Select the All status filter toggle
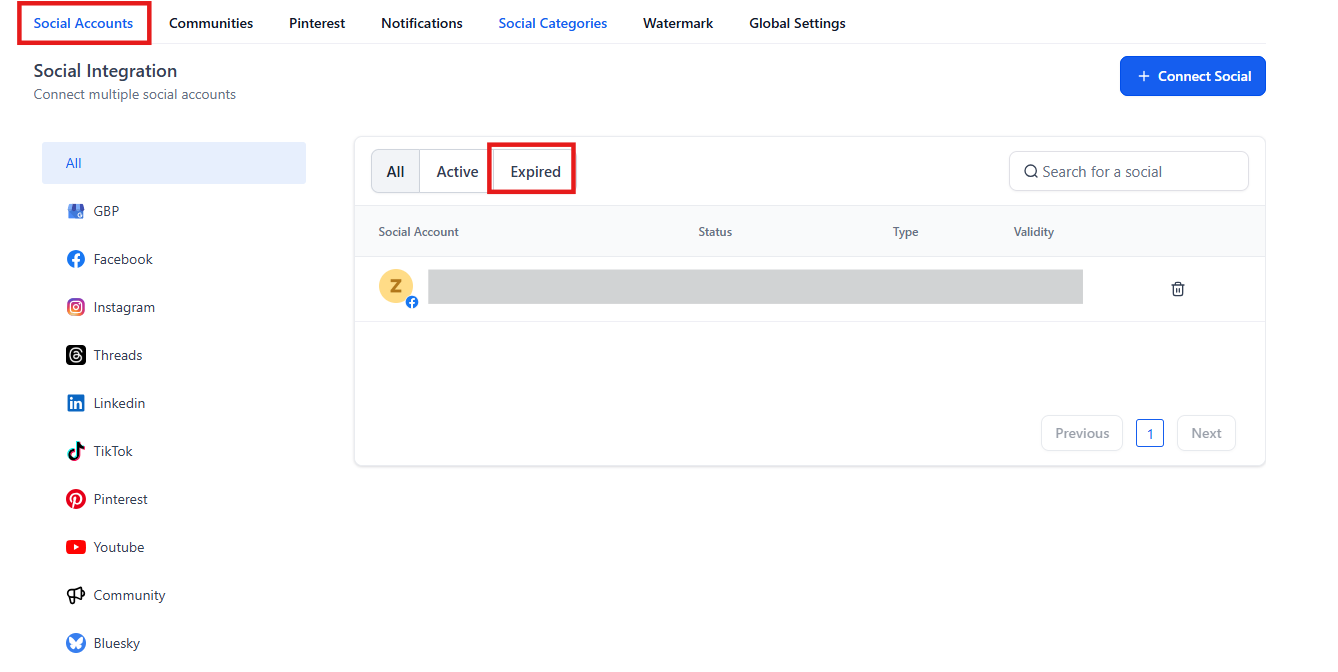The image size is (1338, 672). [396, 172]
